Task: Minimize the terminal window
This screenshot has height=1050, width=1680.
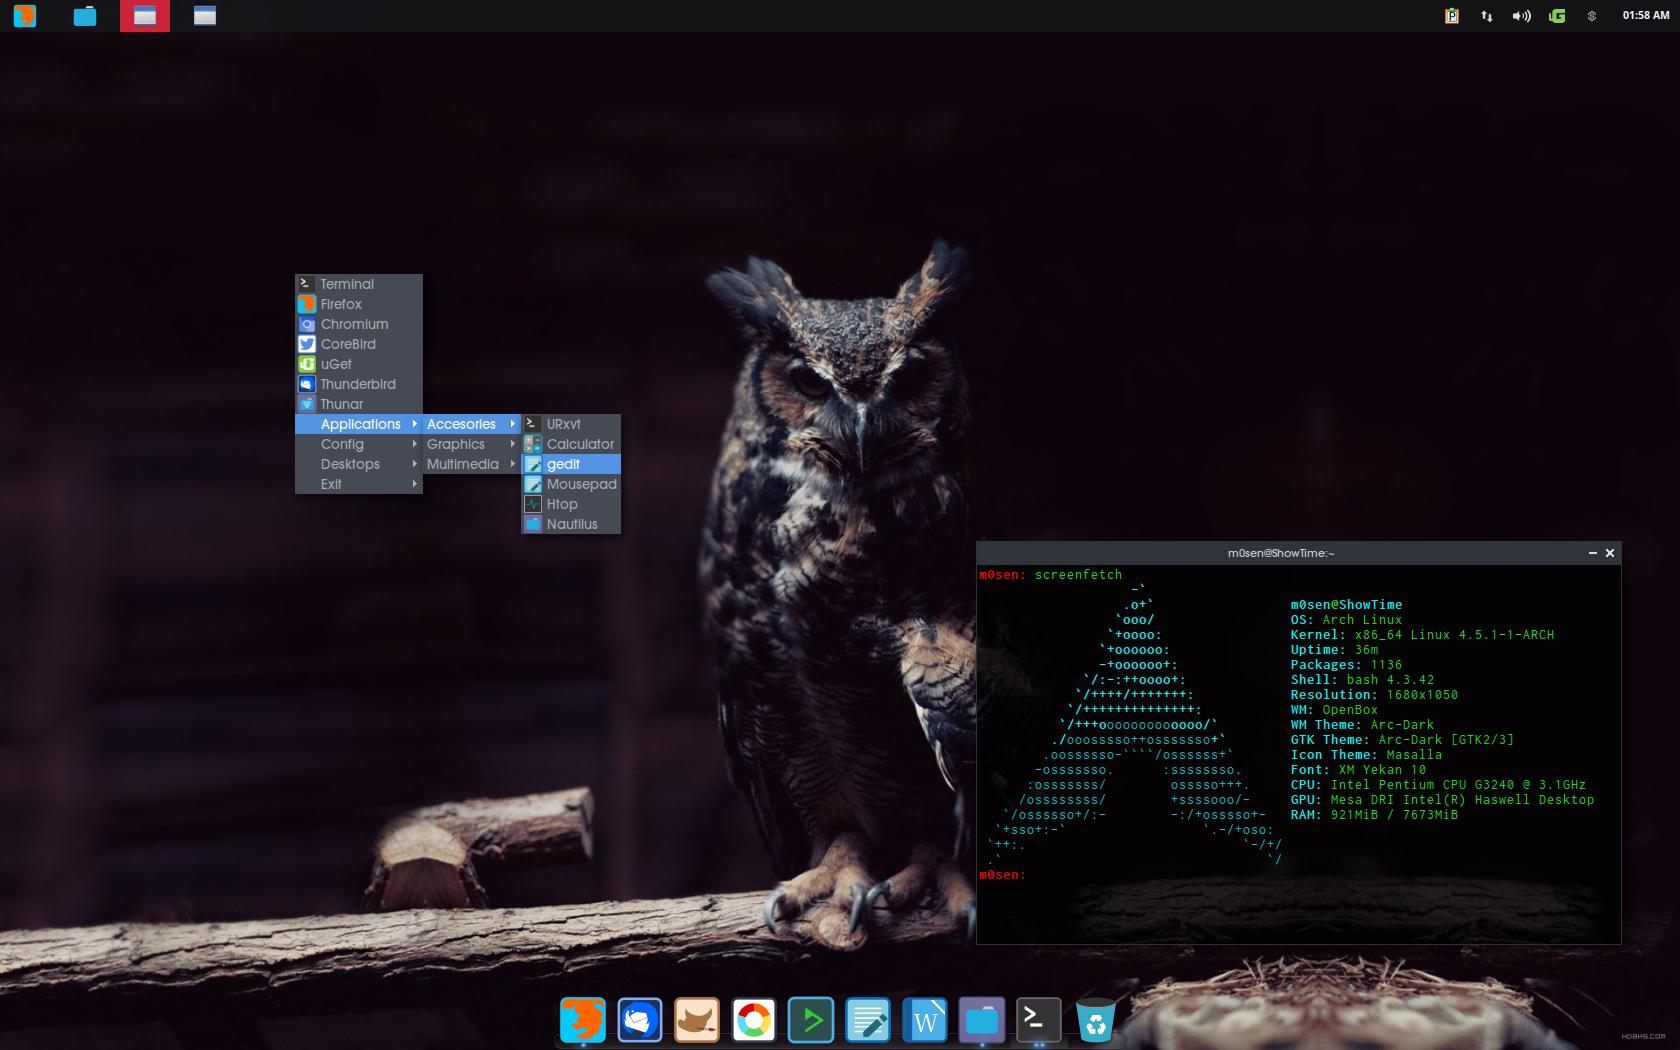Action: pyautogui.click(x=1593, y=553)
